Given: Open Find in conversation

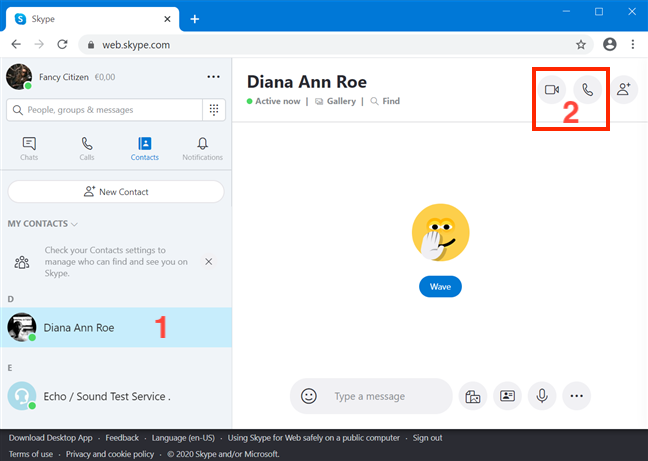Looking at the screenshot, I should click(x=385, y=101).
